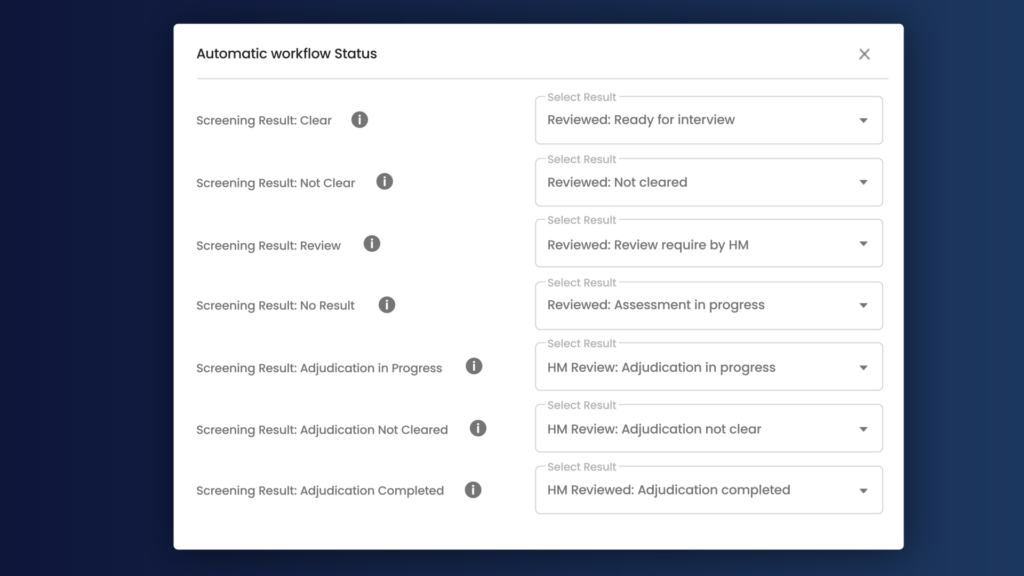Viewport: 1024px width, 576px height.
Task: Click the 'Screening Result: Clear' row label
Action: tap(264, 121)
